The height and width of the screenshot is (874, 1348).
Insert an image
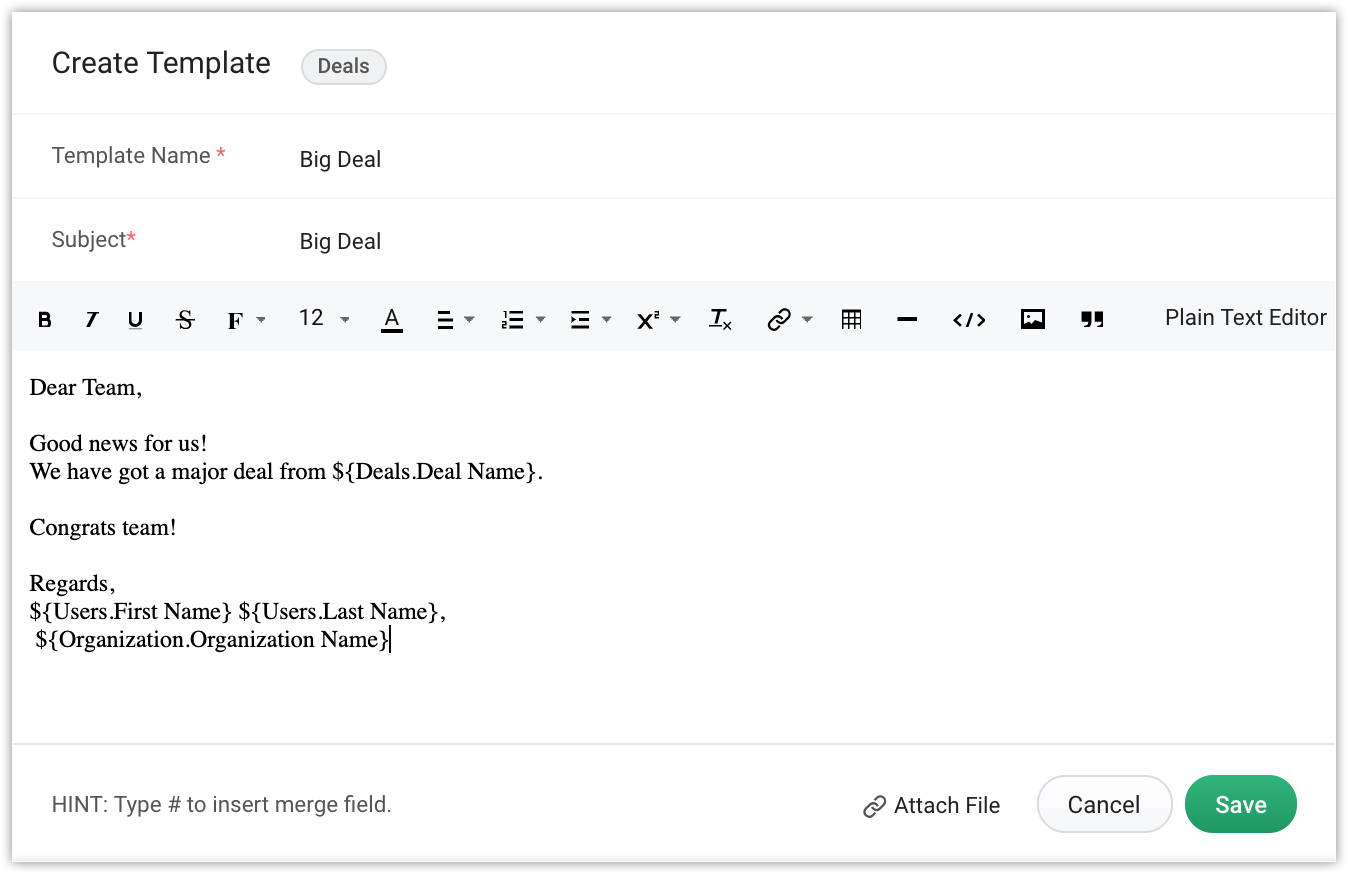[x=1032, y=320]
